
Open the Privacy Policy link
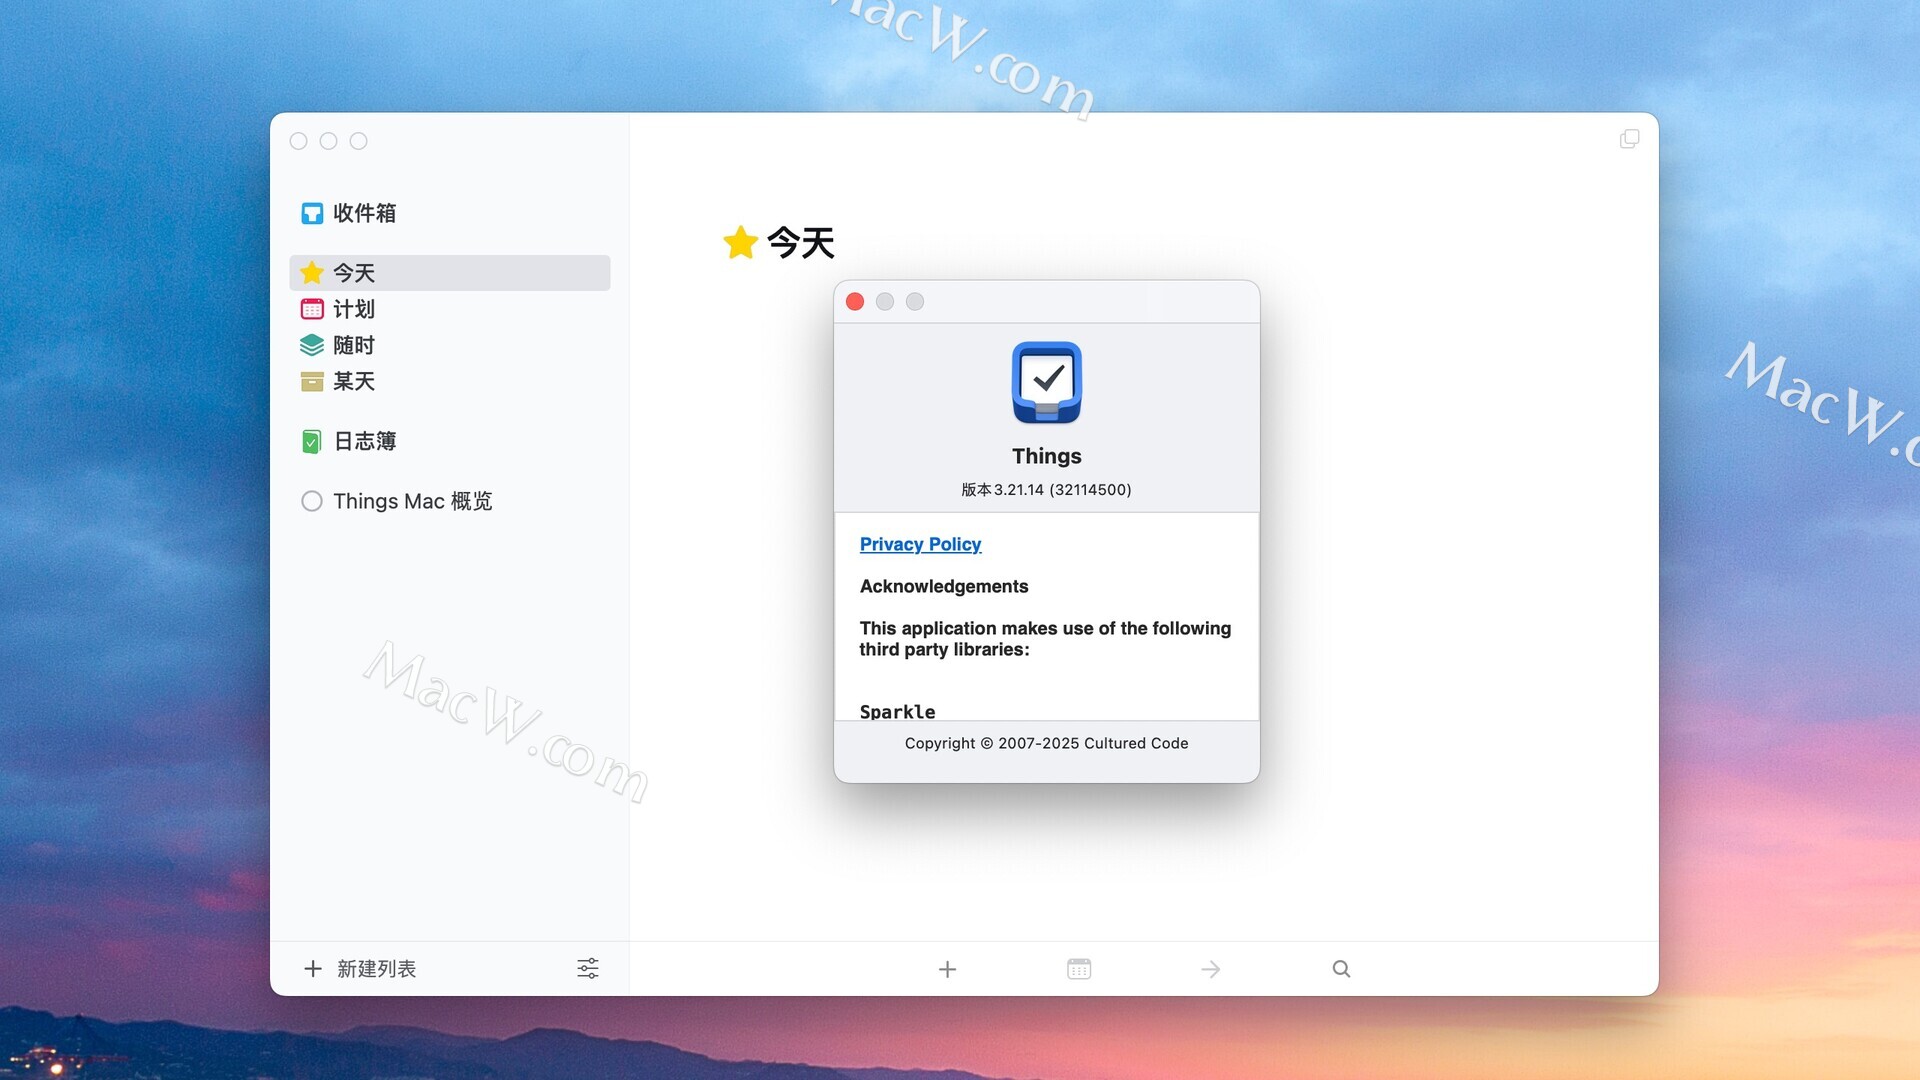click(x=920, y=544)
